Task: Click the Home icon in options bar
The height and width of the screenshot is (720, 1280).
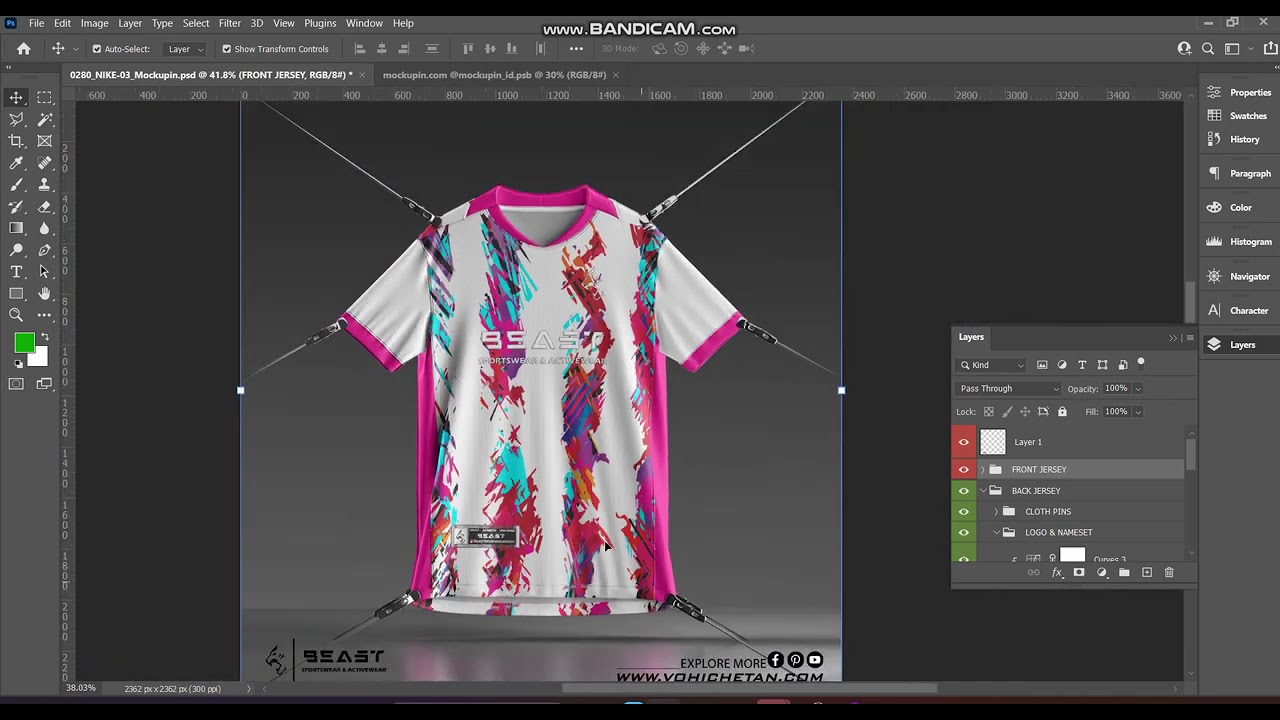Action: pos(24,48)
